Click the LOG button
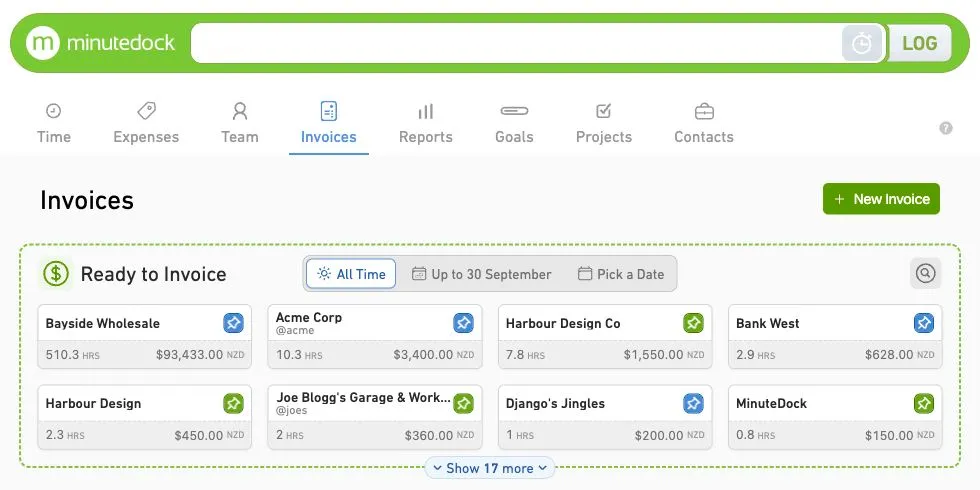 [x=919, y=43]
